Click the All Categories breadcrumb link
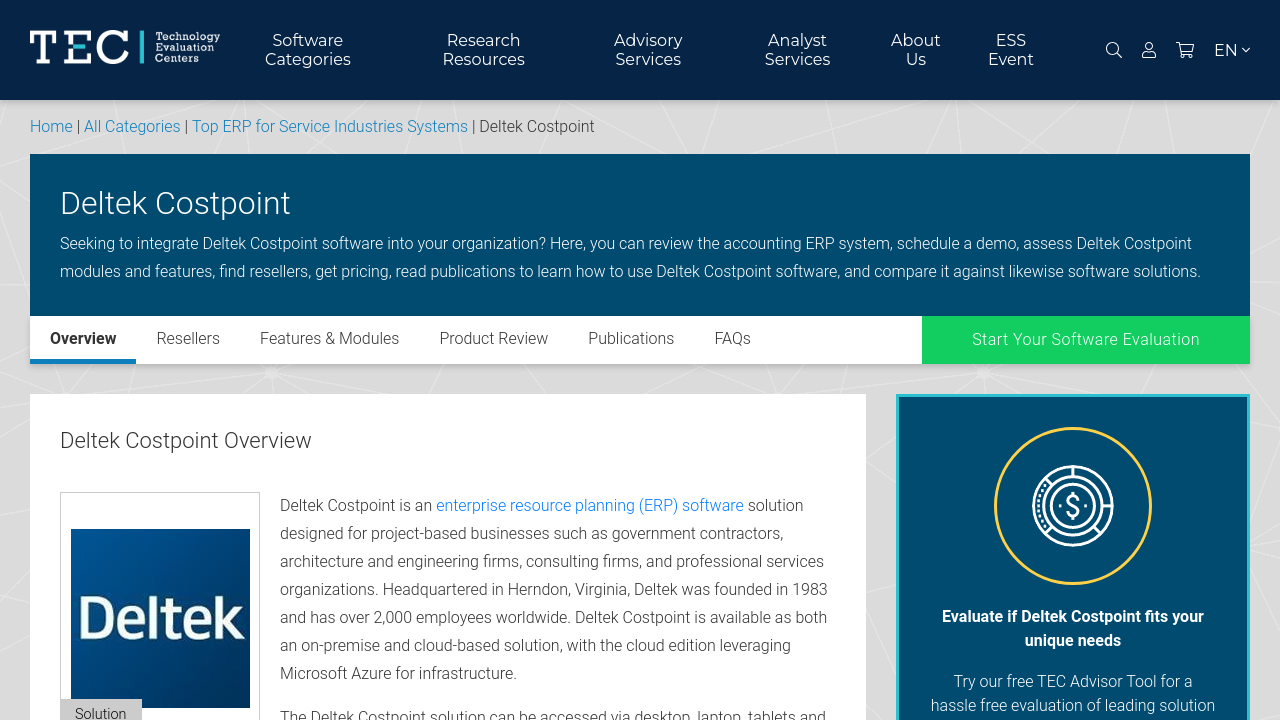Viewport: 1280px width, 720px height. pos(132,127)
